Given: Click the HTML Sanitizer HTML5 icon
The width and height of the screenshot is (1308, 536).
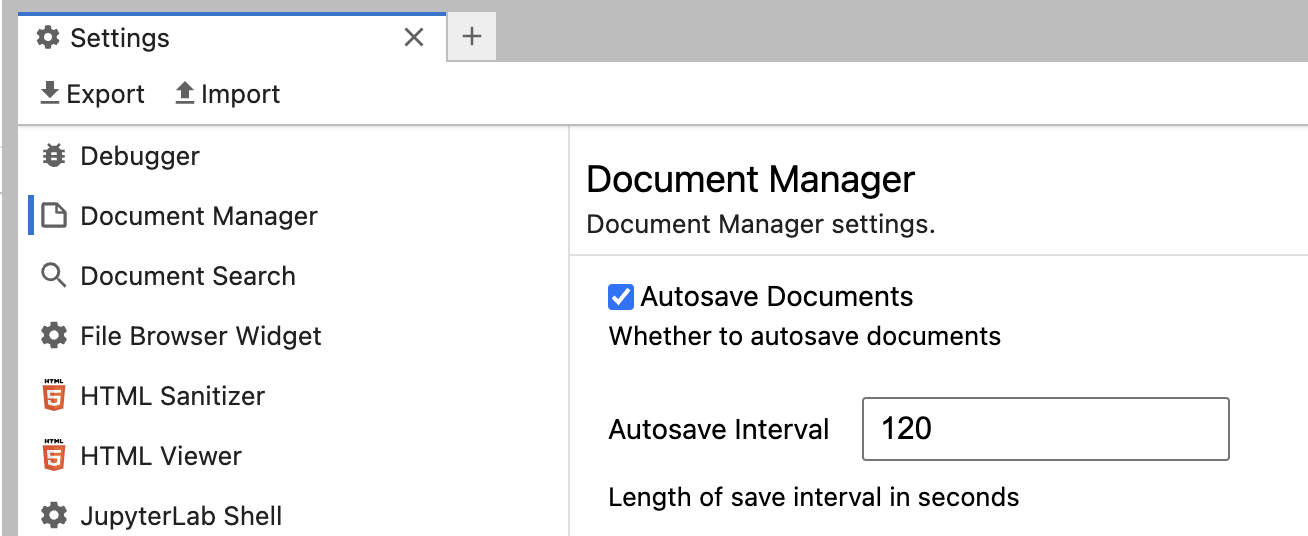Looking at the screenshot, I should (54, 396).
